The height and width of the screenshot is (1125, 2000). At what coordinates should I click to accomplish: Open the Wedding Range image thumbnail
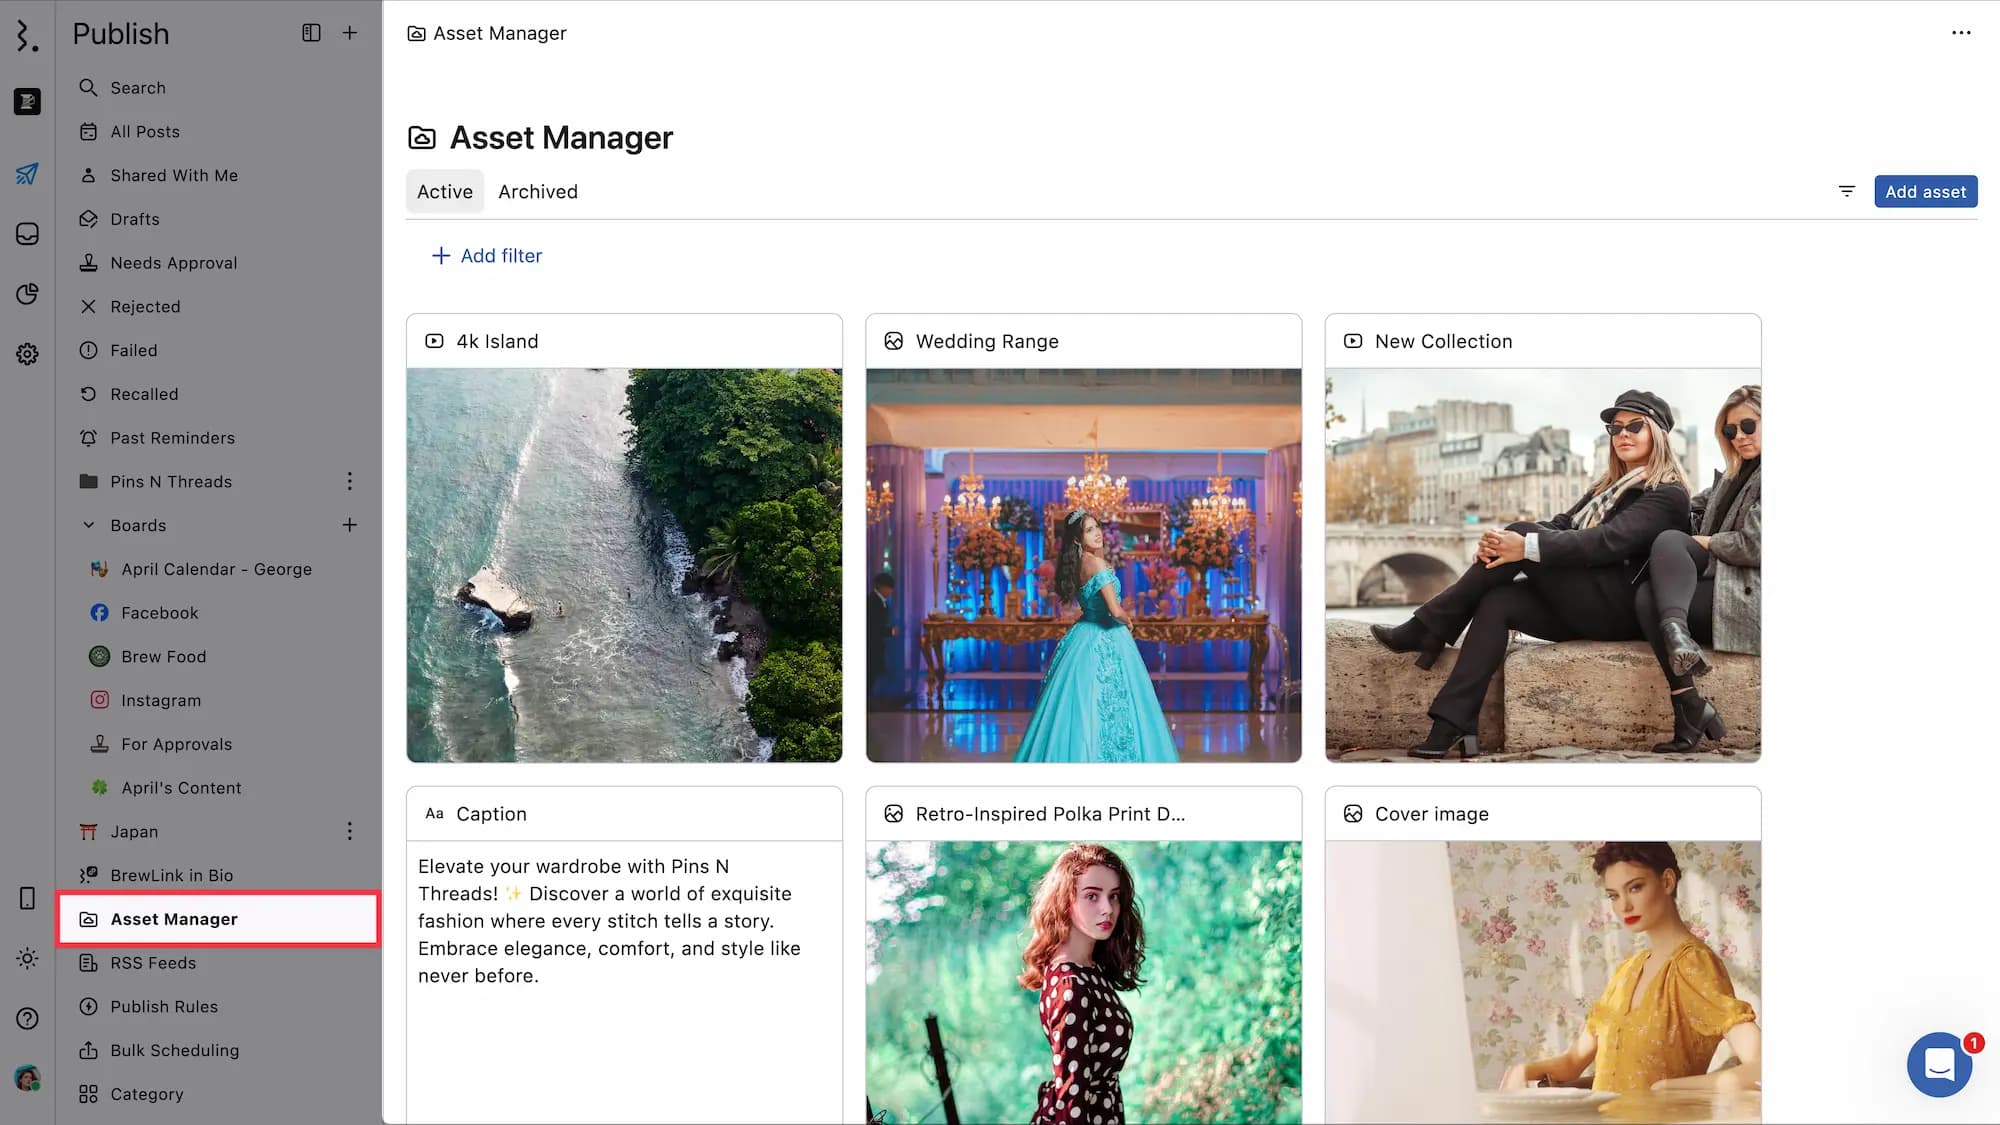pyautogui.click(x=1083, y=565)
